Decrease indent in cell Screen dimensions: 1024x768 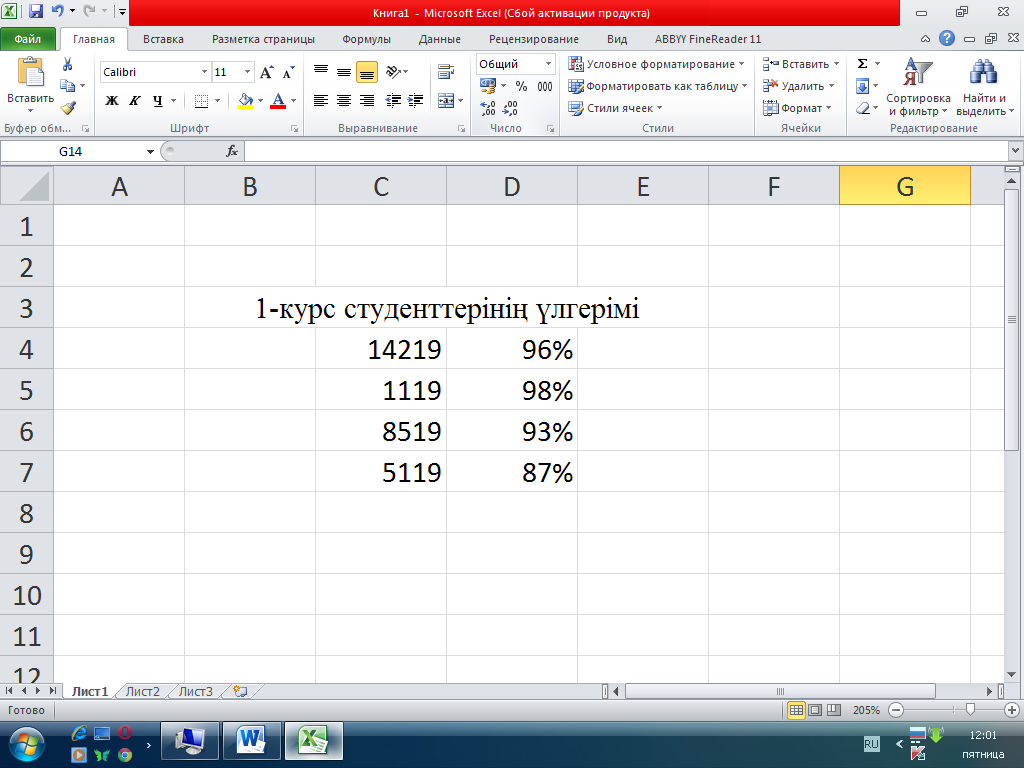(x=393, y=100)
